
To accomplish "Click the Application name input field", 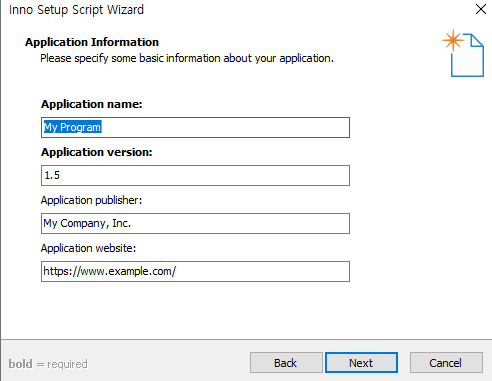I will (195, 127).
